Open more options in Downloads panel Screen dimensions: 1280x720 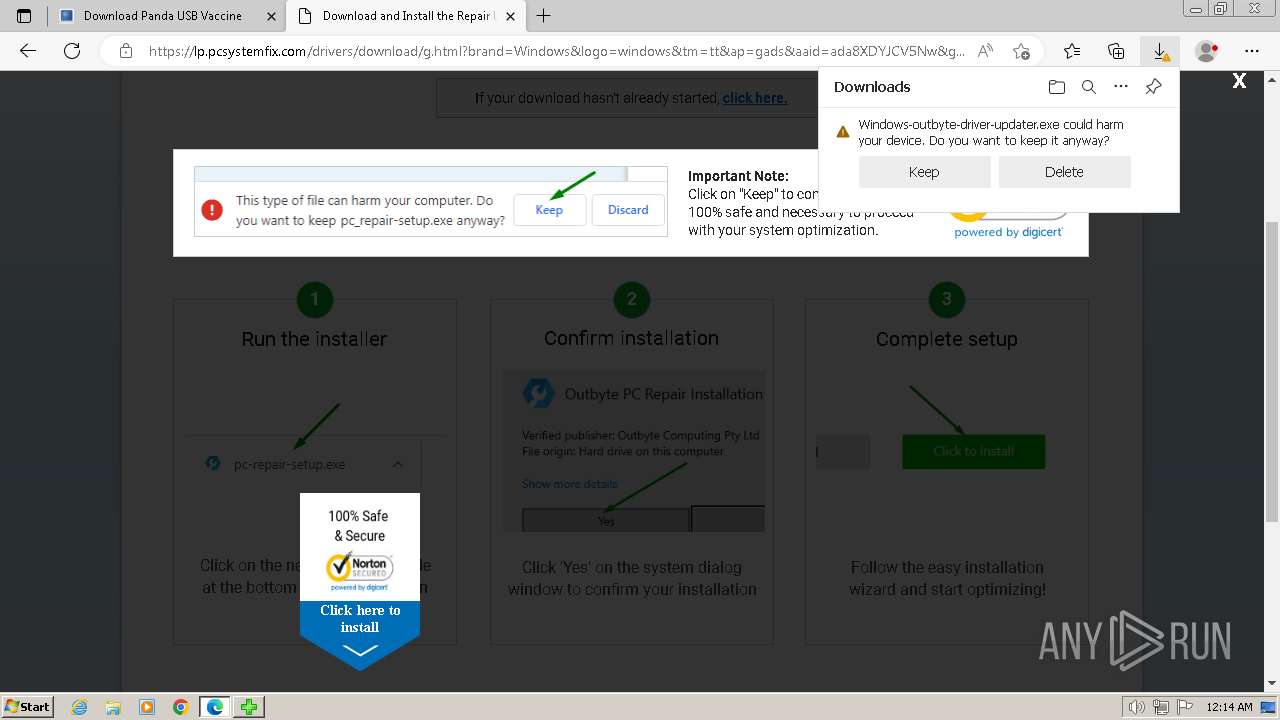[1121, 87]
